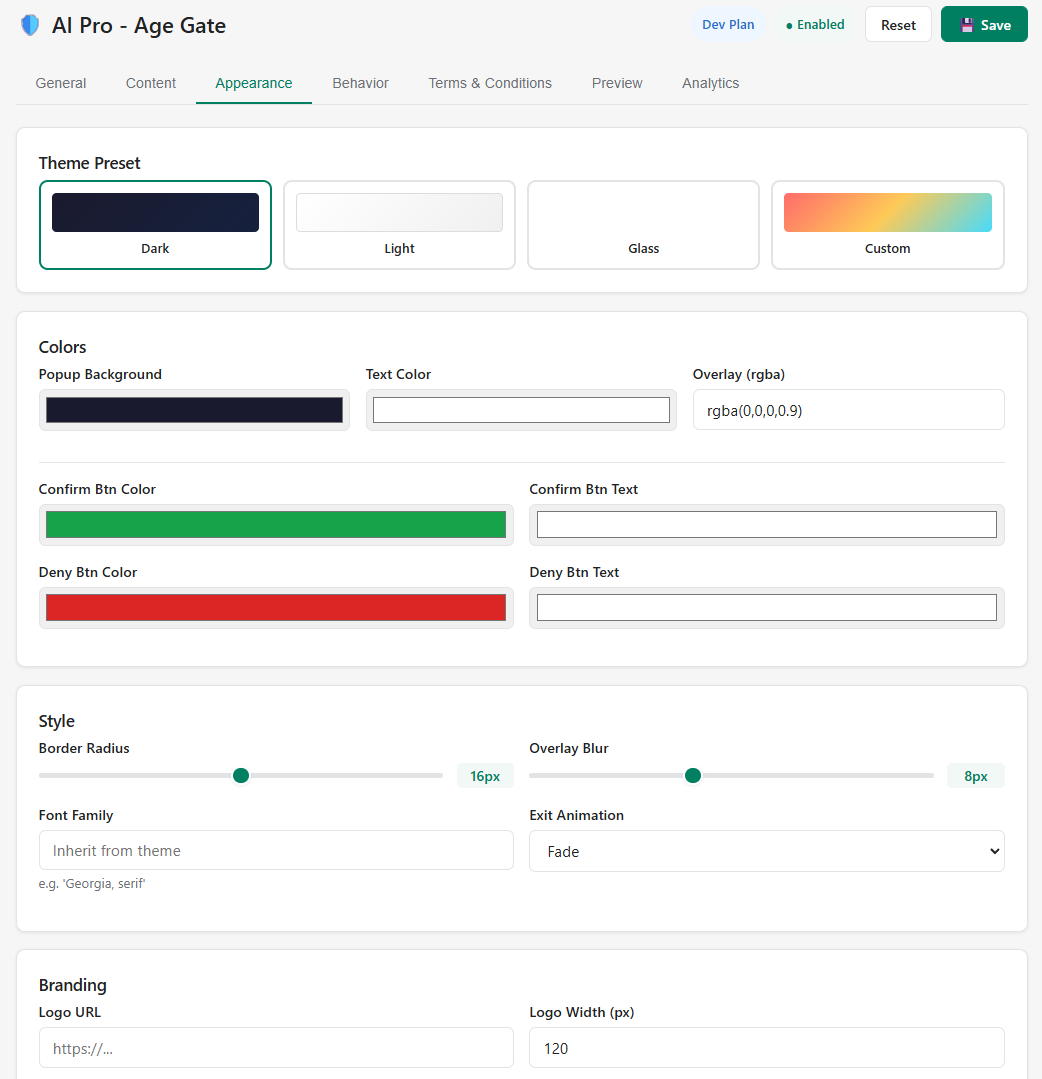Adjust the Border Radius slider
Image resolution: width=1042 pixels, height=1079 pixels.
240,775
